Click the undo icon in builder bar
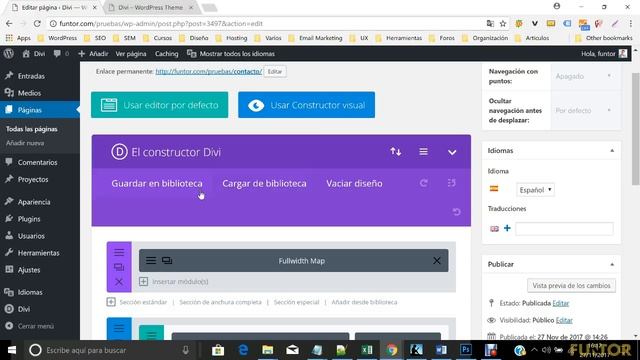The width and height of the screenshot is (640, 360). (x=456, y=211)
